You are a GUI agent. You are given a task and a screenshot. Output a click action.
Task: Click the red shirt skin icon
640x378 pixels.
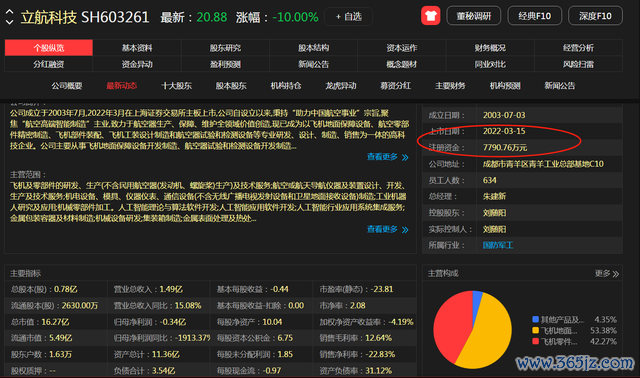point(431,16)
